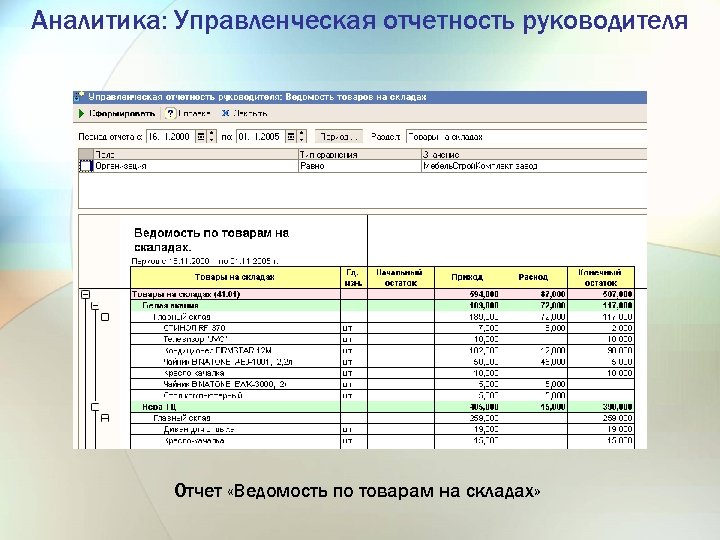The width and height of the screenshot is (720, 540).
Task: Toggle the Организация filter checkbox
Action: point(86,166)
